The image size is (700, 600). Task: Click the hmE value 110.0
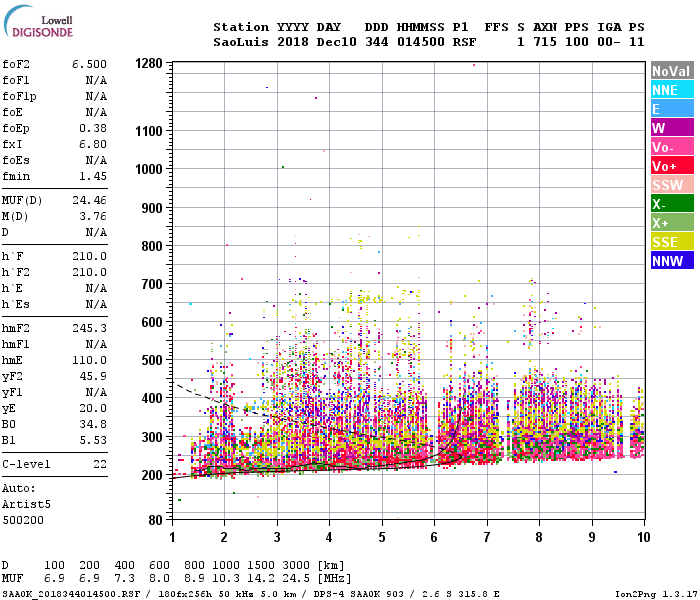tap(89, 361)
